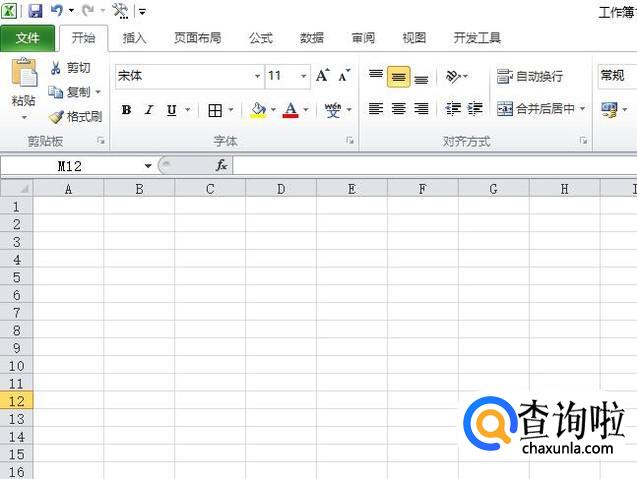Click the 格式刷 (Format Painter) button
The width and height of the screenshot is (637, 479).
click(x=75, y=117)
